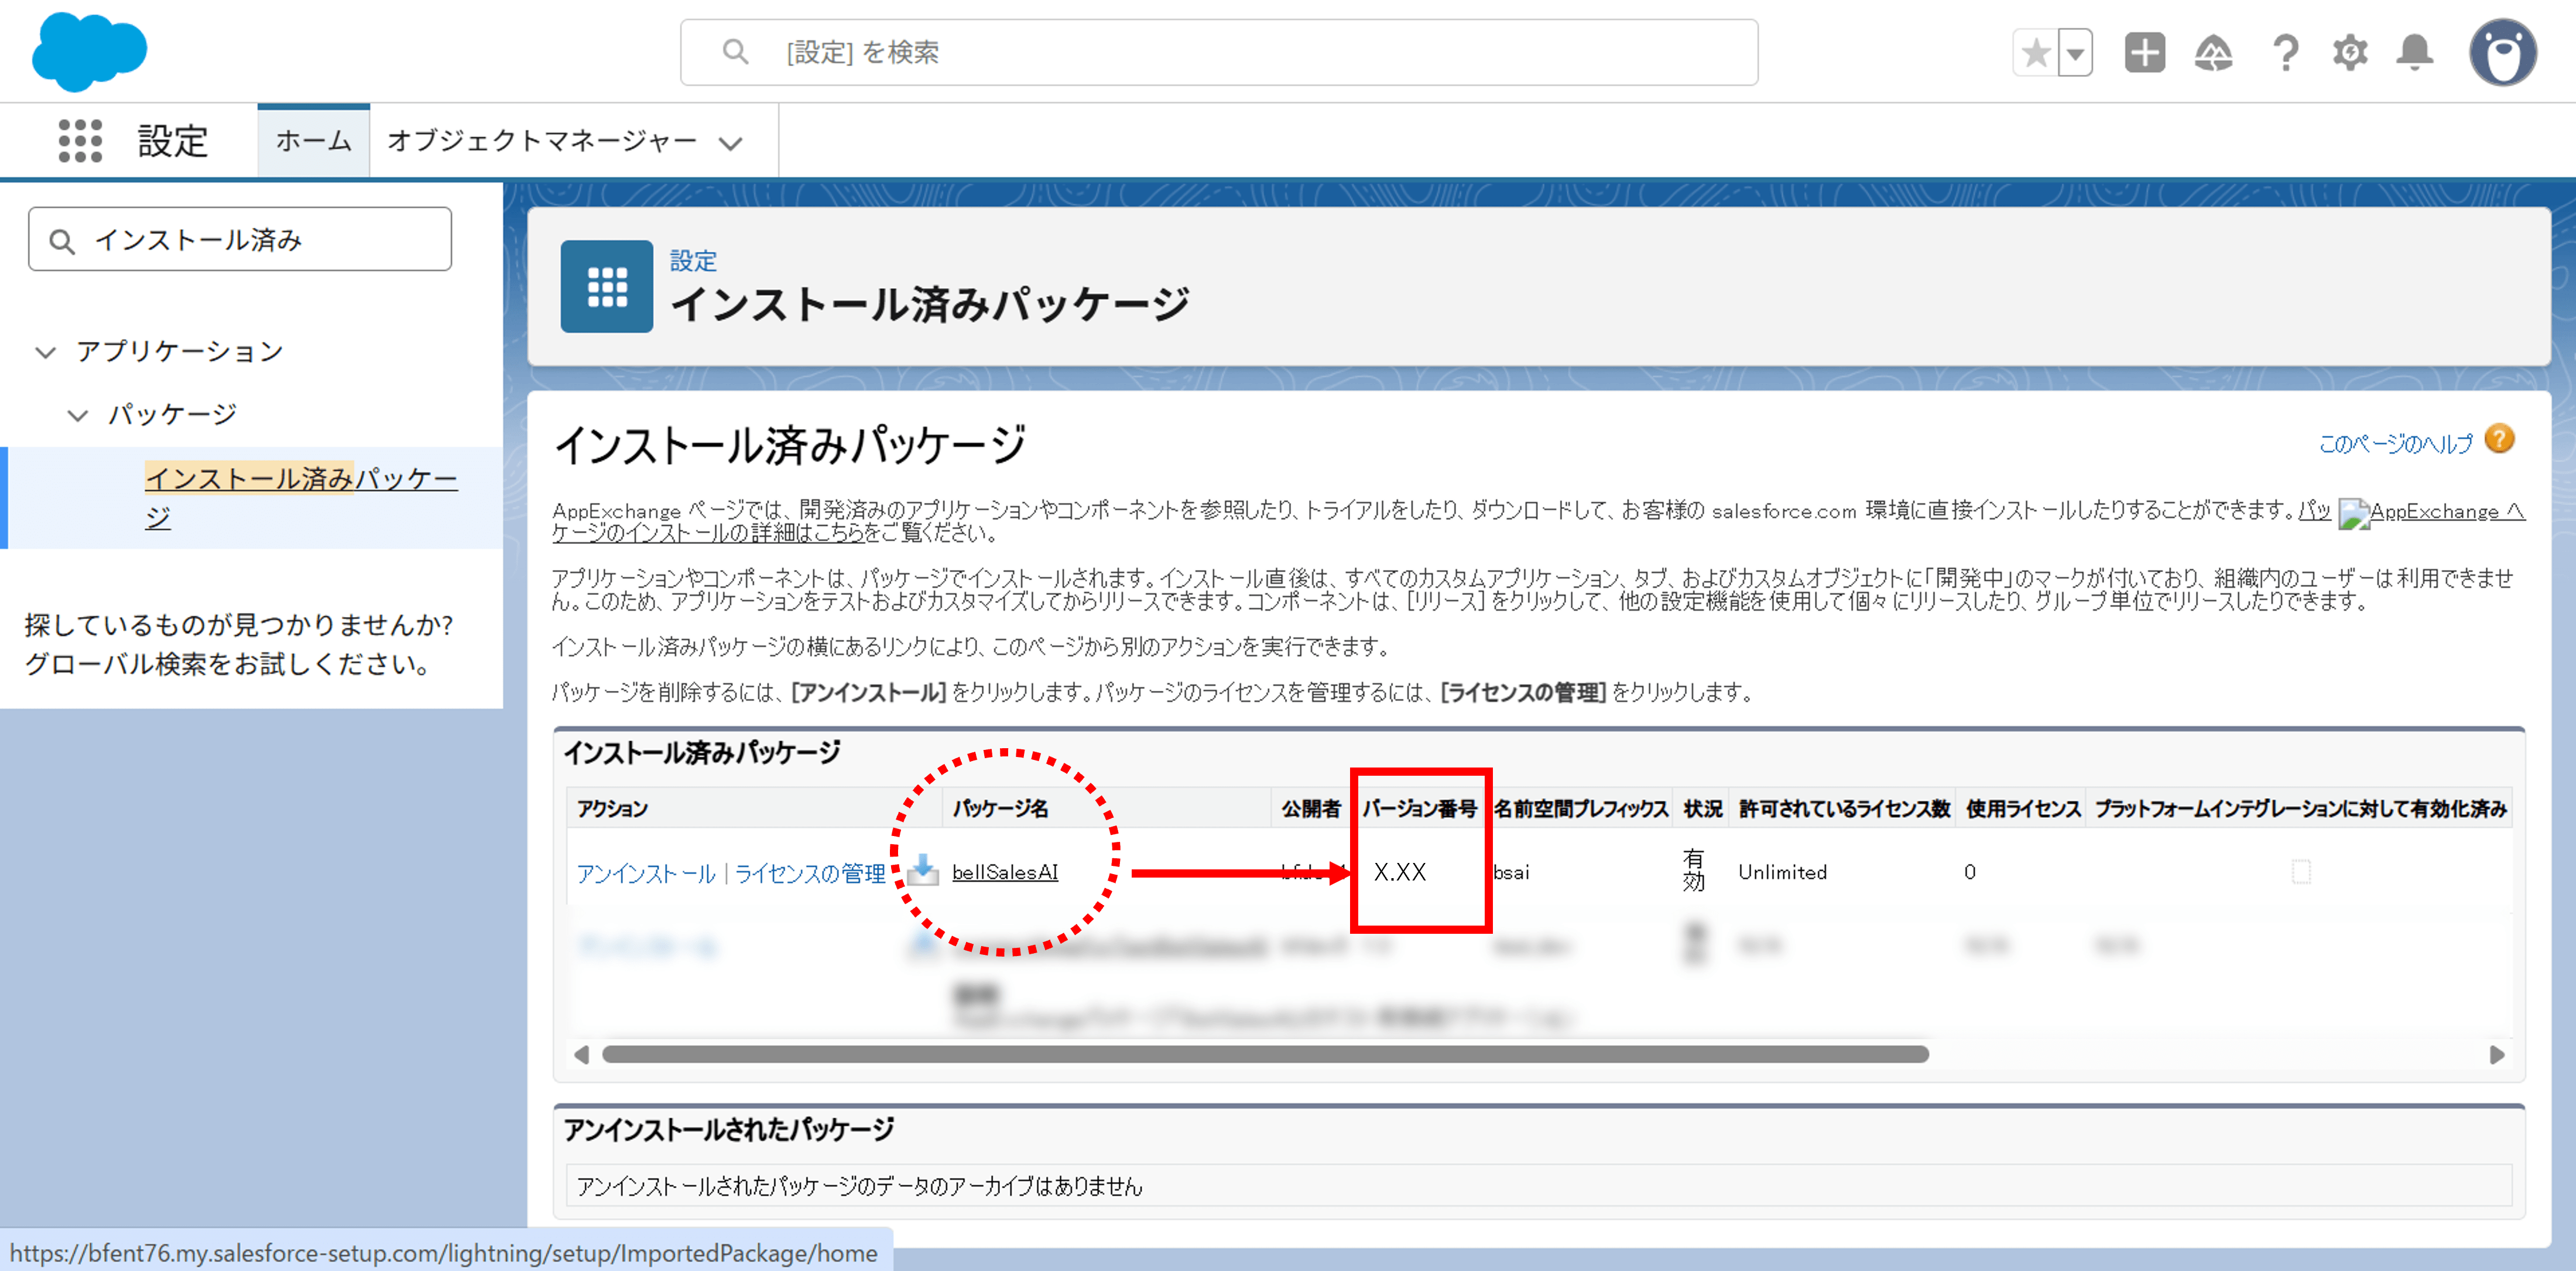Open the global actions plus icon

pyautogui.click(x=2144, y=53)
